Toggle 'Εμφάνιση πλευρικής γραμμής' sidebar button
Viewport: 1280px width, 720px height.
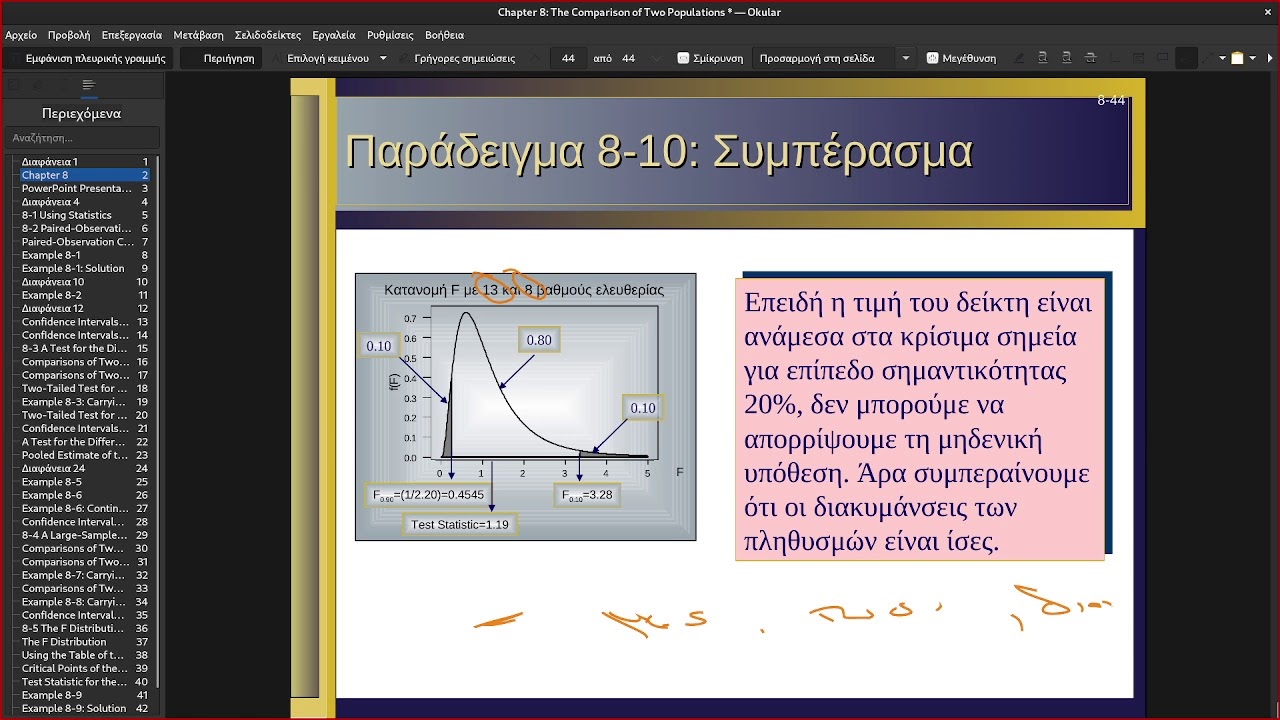pyautogui.click(x=88, y=58)
